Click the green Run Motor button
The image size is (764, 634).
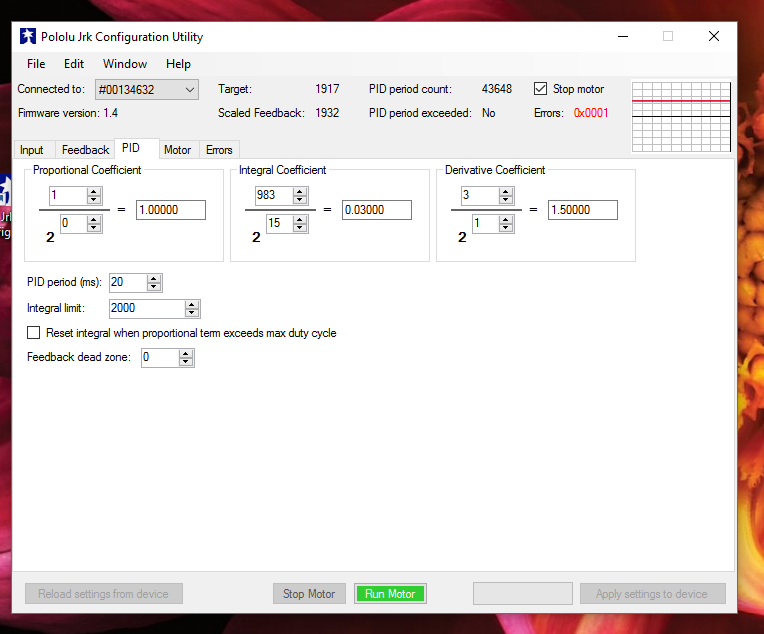[x=390, y=594]
